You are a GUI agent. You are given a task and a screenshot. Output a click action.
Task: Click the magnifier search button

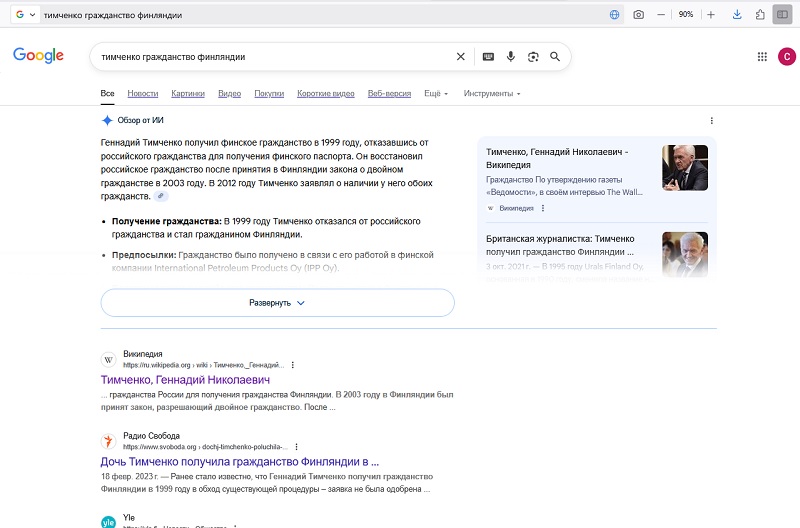click(x=555, y=57)
